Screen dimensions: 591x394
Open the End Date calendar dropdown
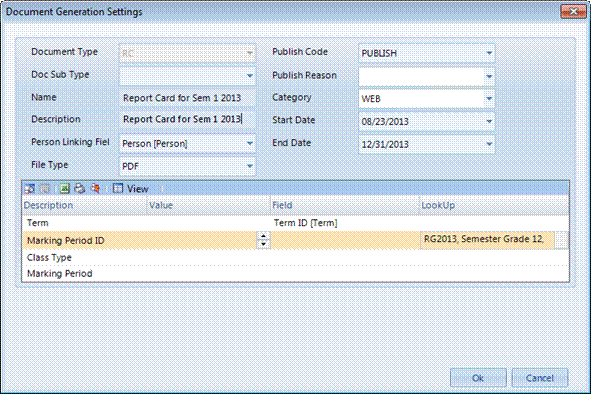point(489,144)
